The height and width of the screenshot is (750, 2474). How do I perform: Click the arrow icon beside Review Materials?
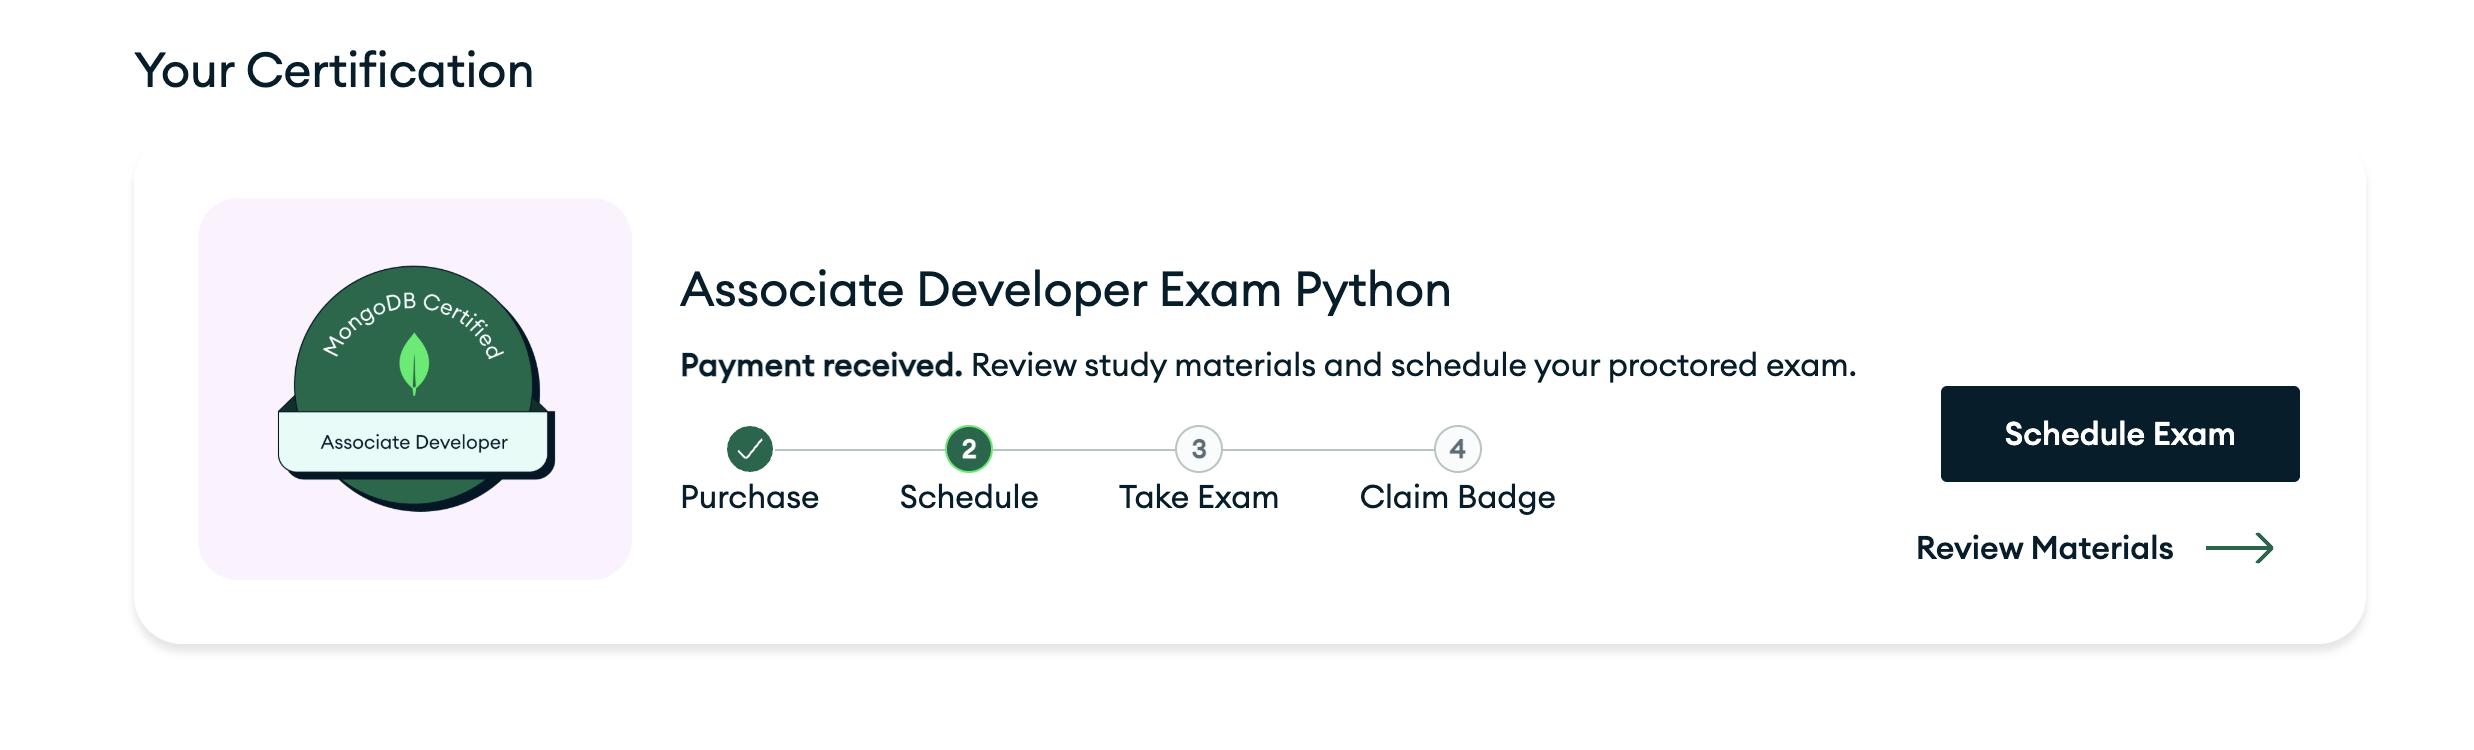pyautogui.click(x=2239, y=548)
